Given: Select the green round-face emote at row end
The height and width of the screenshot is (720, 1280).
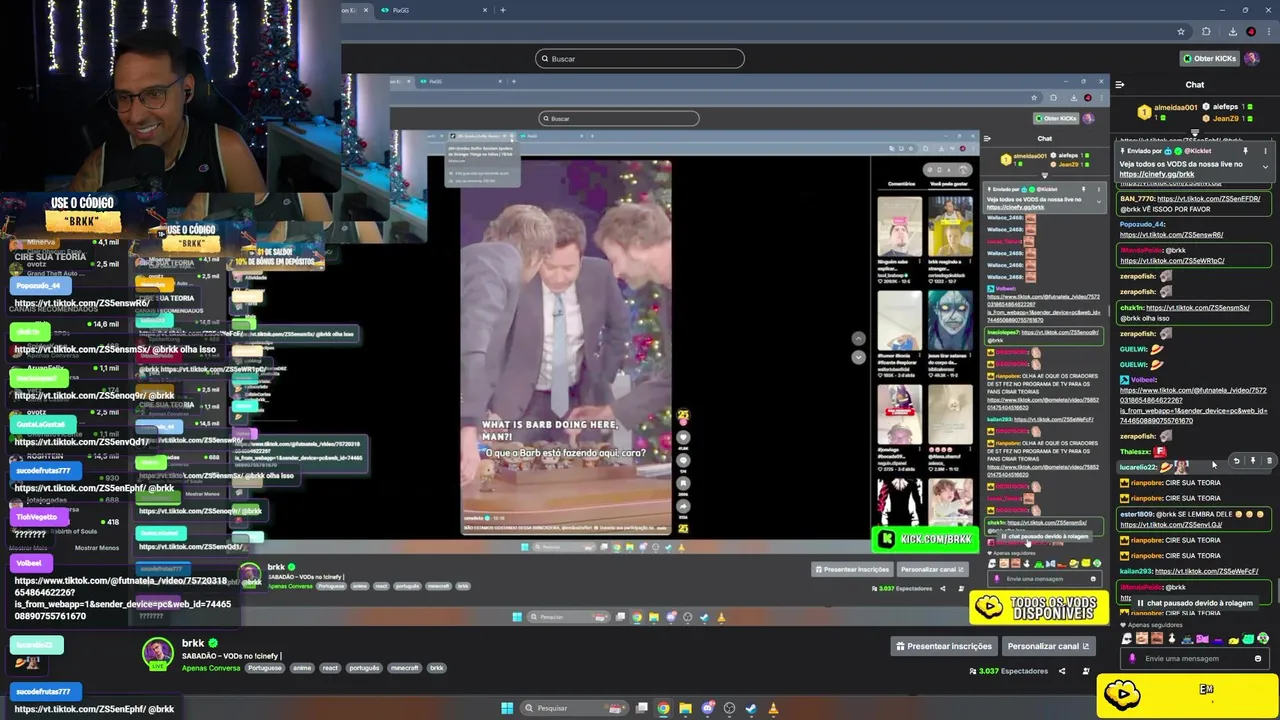Looking at the screenshot, I should coord(1263,639).
